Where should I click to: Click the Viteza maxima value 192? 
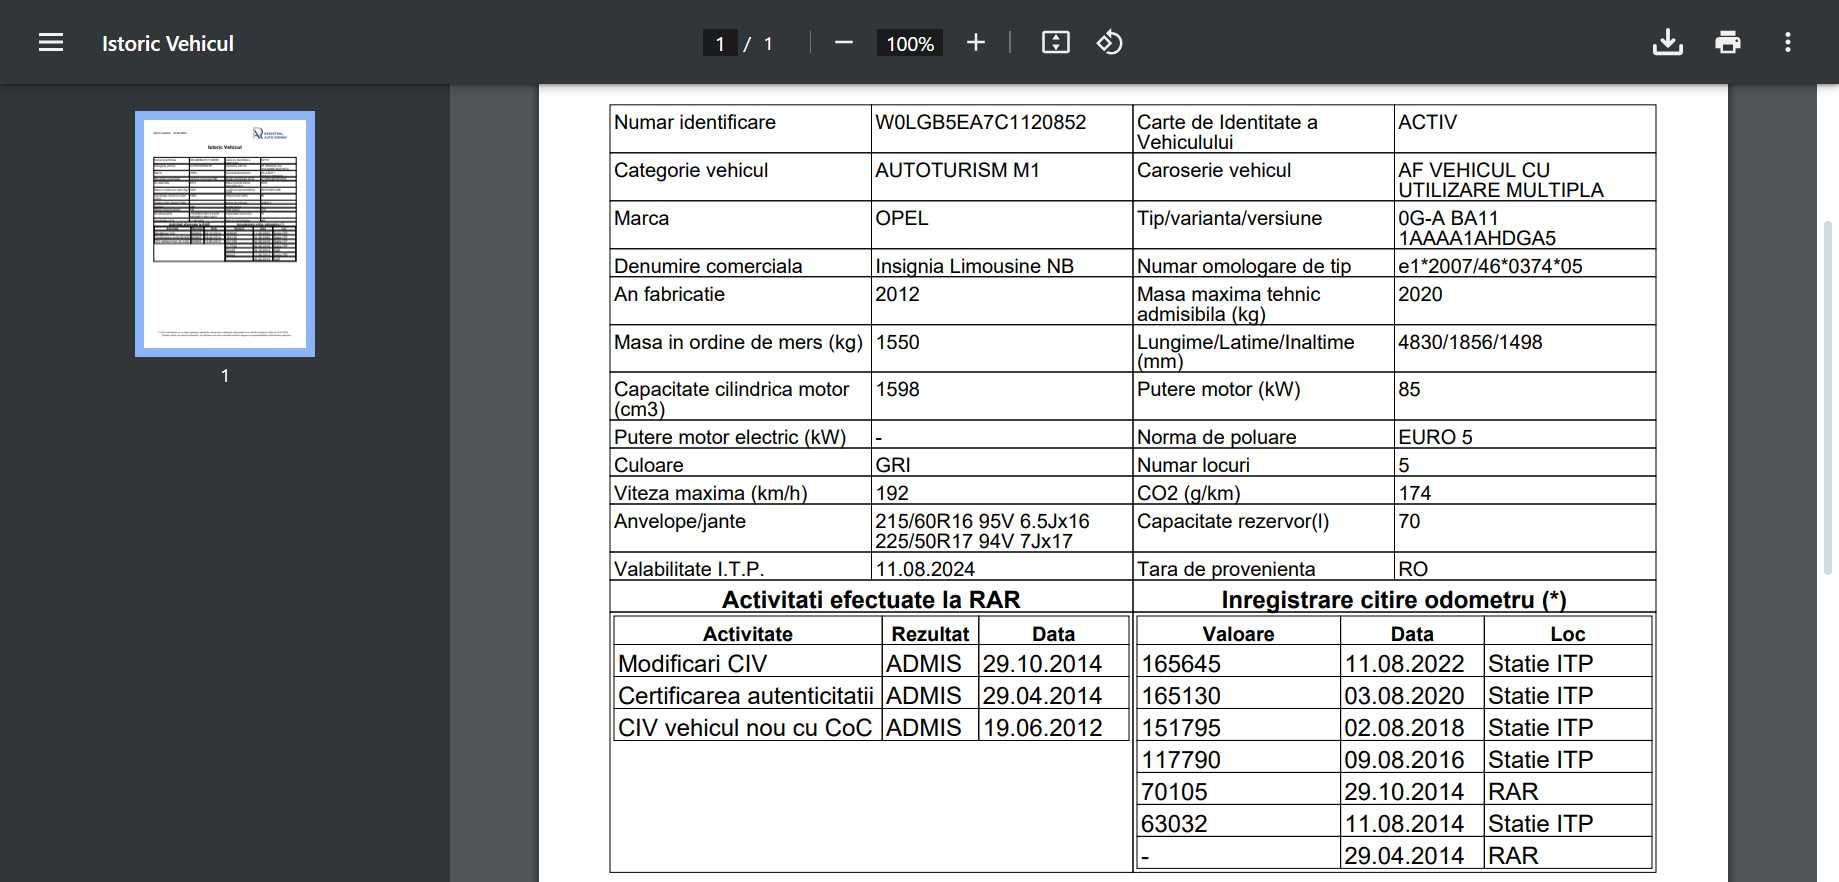tap(892, 493)
